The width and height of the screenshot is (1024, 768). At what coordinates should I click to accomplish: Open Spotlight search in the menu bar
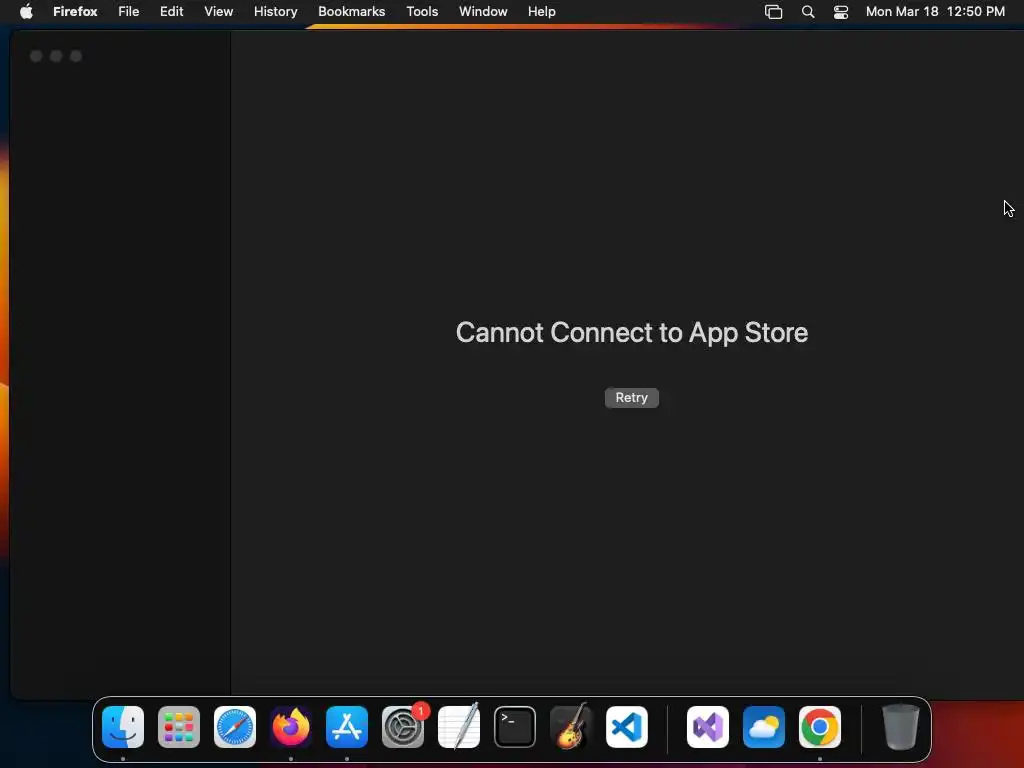[808, 12]
